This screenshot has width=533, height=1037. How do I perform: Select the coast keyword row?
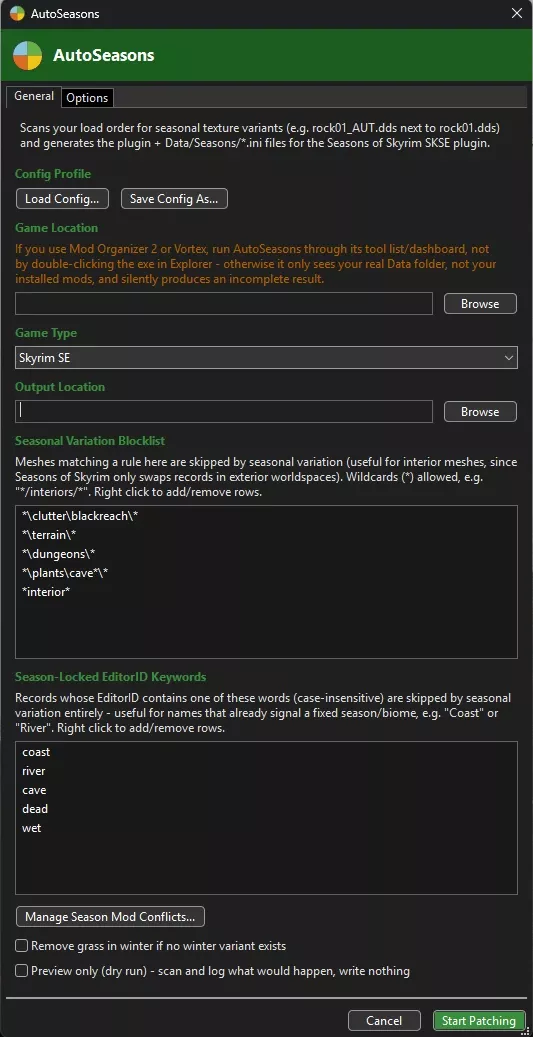266,752
